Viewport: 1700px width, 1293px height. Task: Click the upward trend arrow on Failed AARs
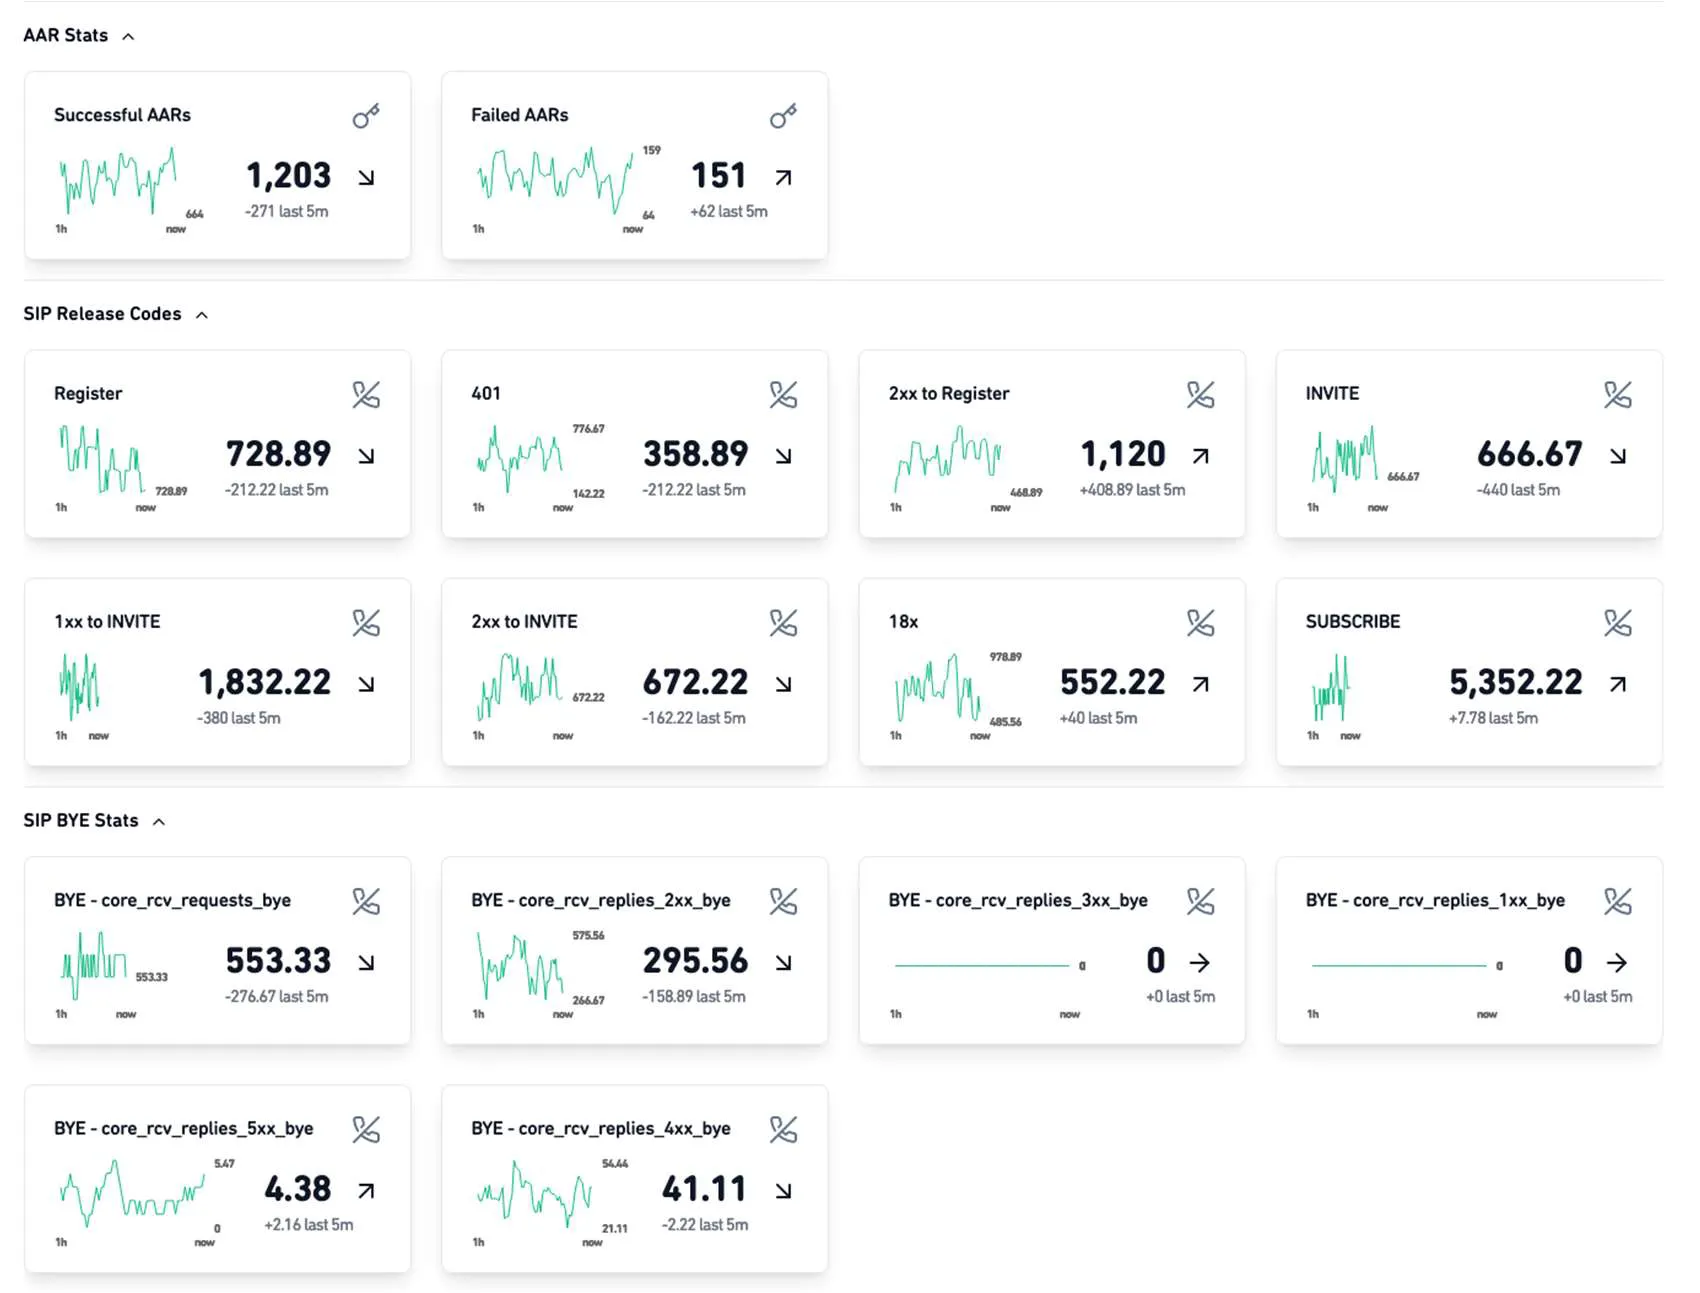click(783, 176)
